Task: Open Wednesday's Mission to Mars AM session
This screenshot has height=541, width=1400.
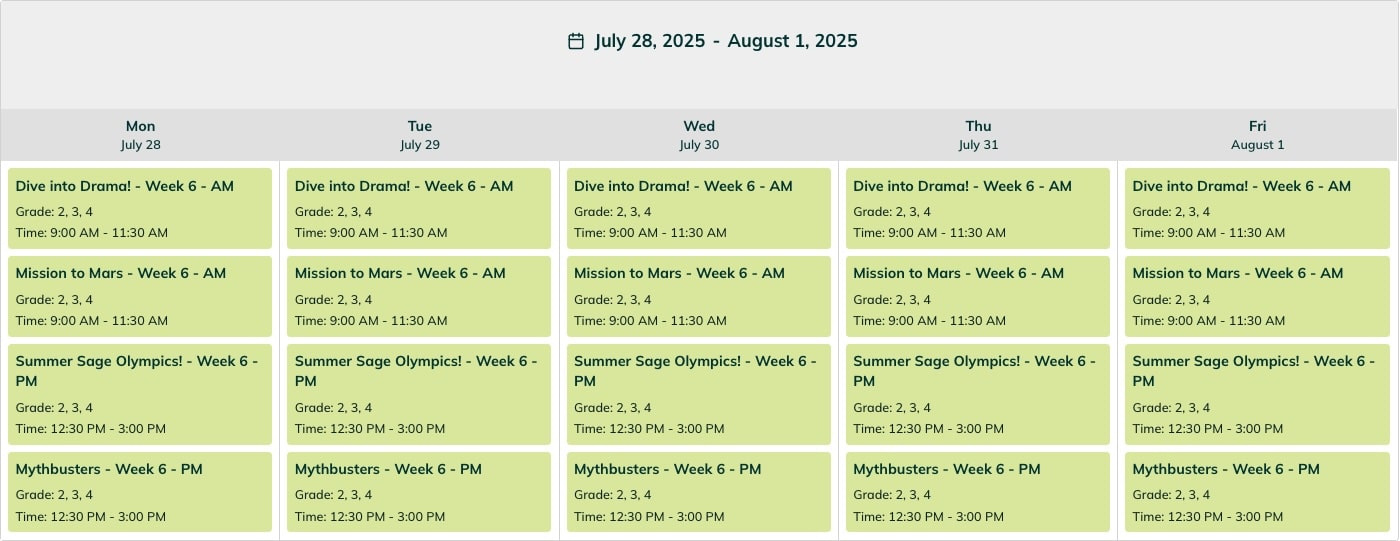Action: pos(698,296)
